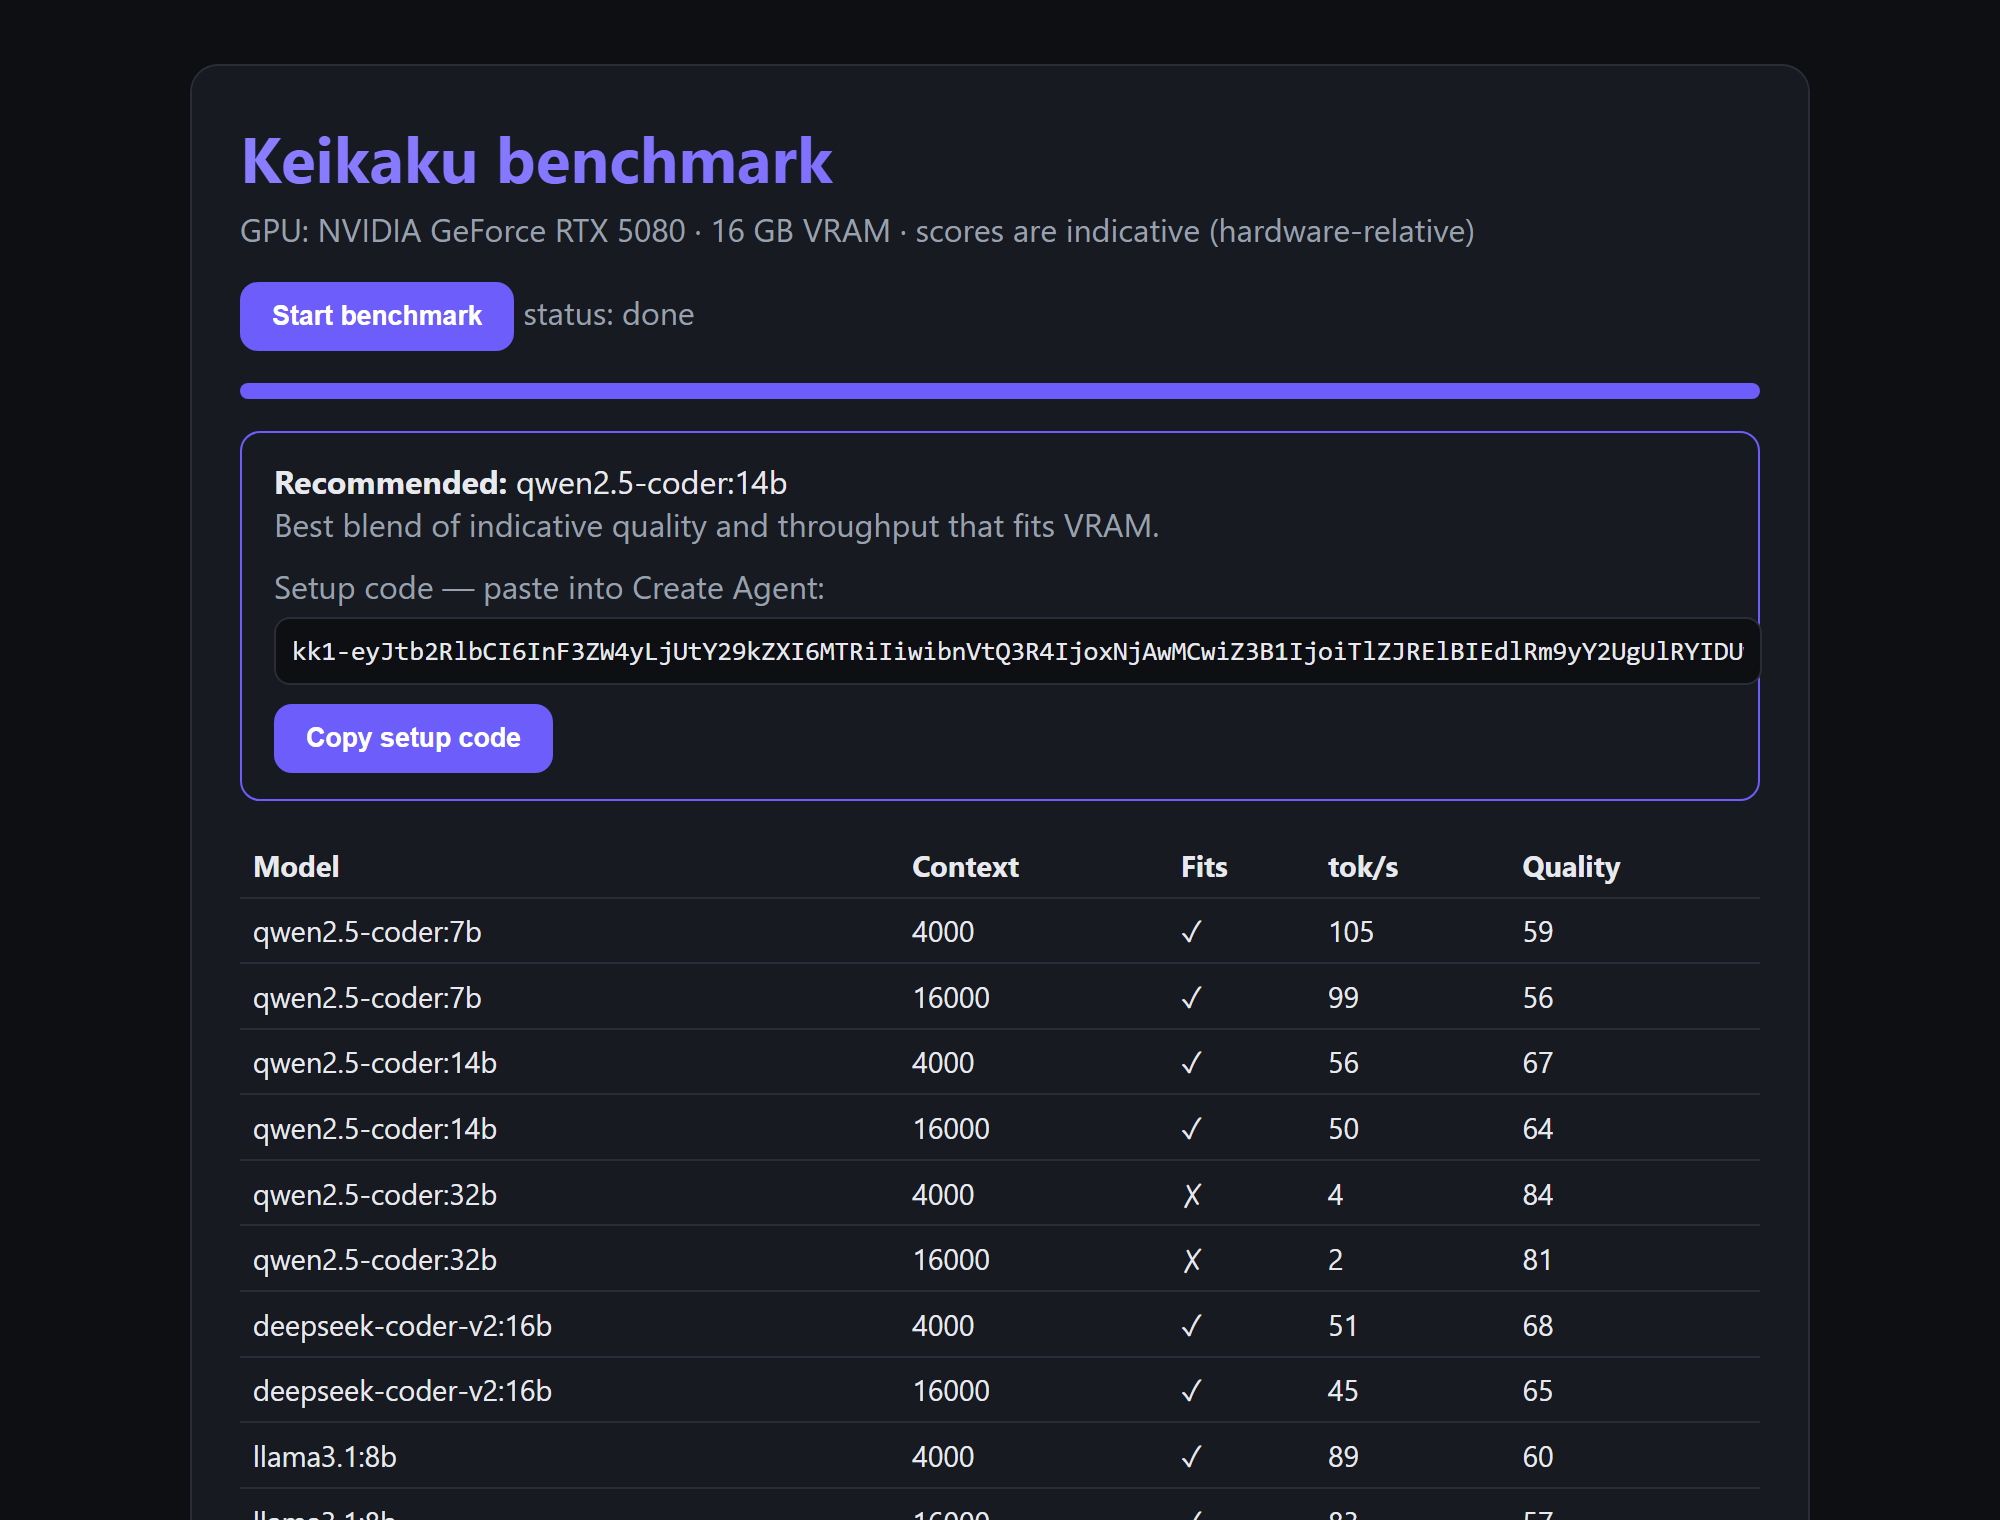The image size is (2000, 1520).
Task: Select qwen2.5-coder:7b row with 16000 context
Action: click(x=1000, y=997)
